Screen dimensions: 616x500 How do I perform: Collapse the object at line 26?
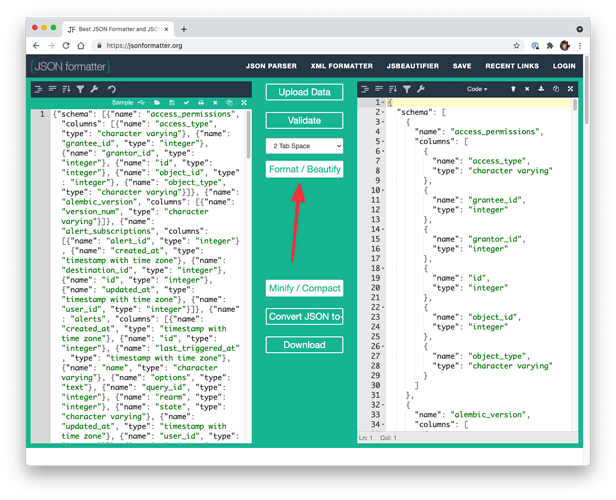click(383, 346)
